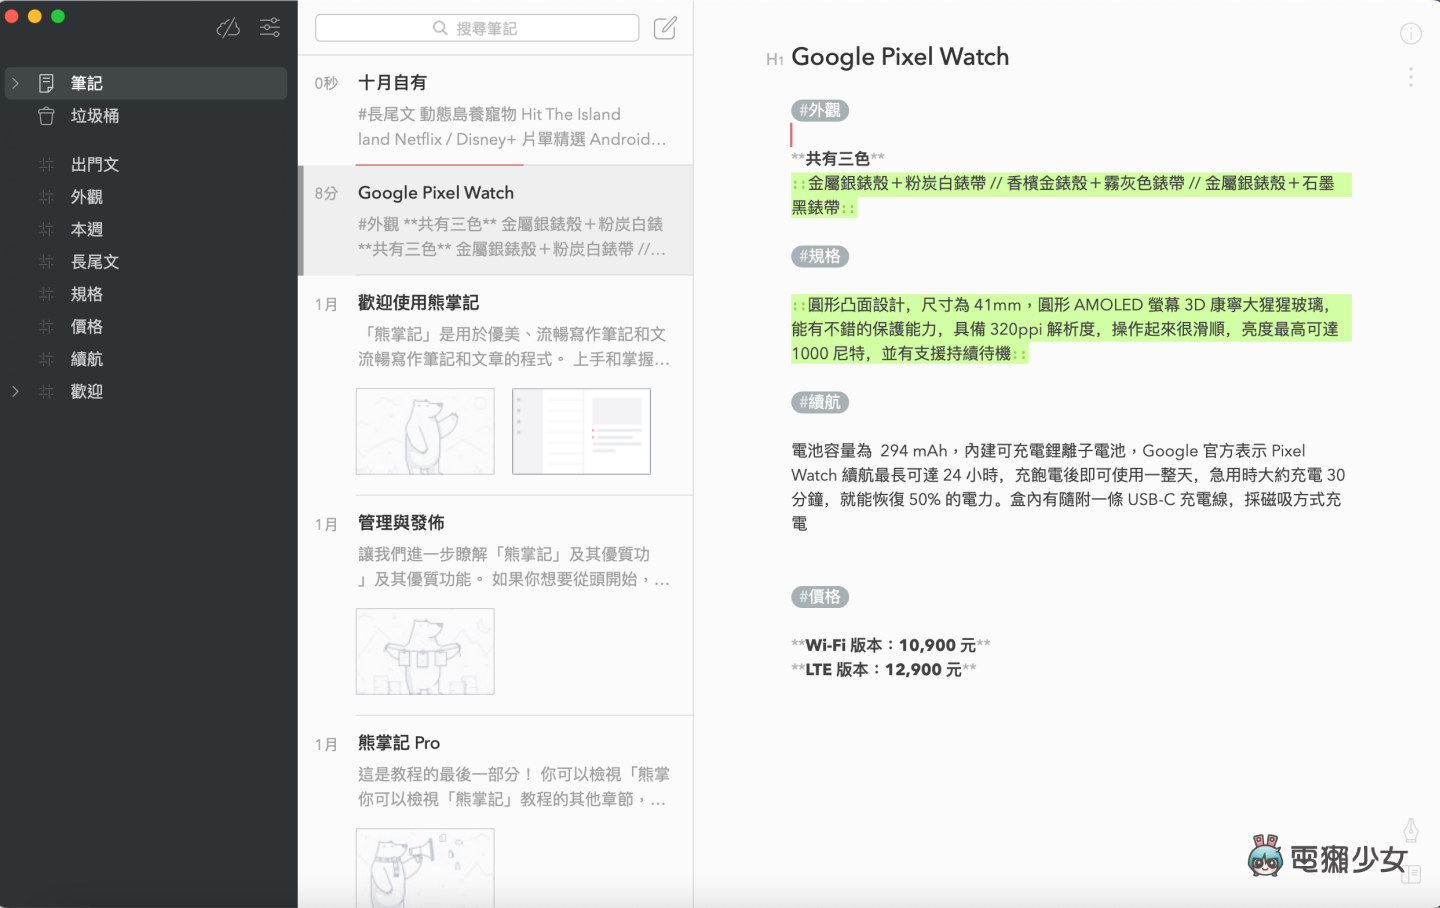
Task: Click the bold 共有三色 text line
Action: point(838,159)
